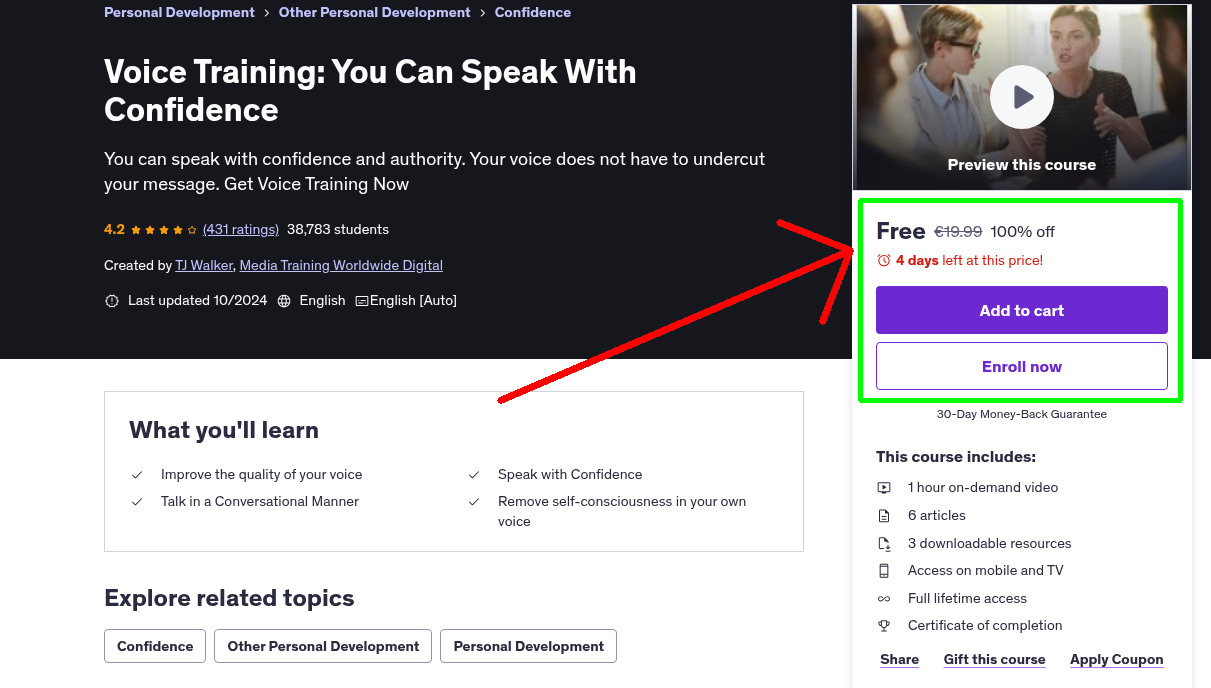Play the course preview video
The height and width of the screenshot is (688, 1211).
1022,97
